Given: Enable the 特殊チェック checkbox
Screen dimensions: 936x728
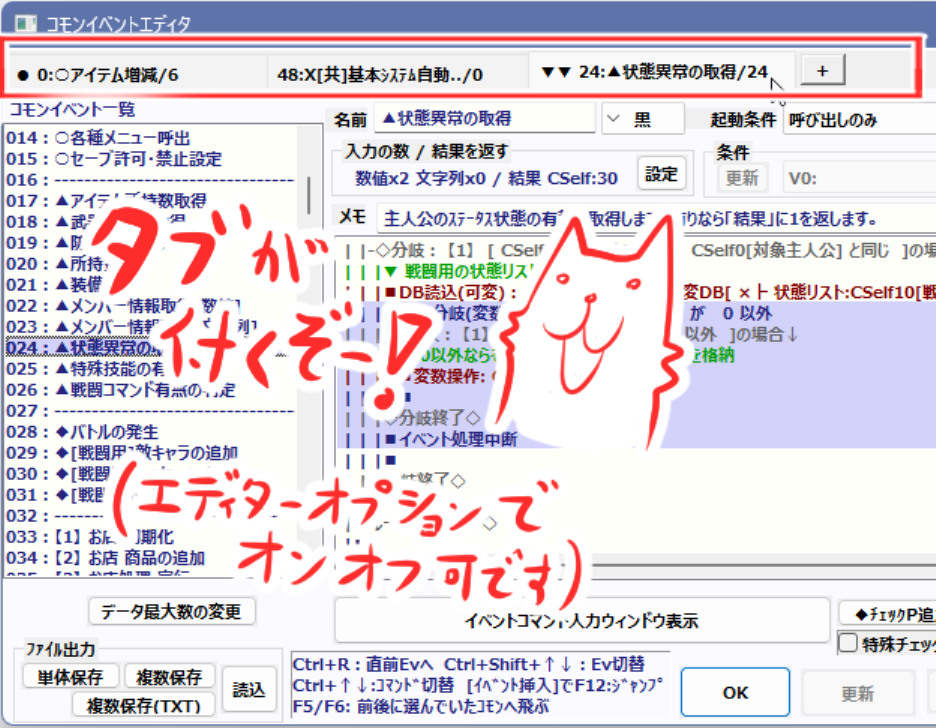Looking at the screenshot, I should pos(848,643).
